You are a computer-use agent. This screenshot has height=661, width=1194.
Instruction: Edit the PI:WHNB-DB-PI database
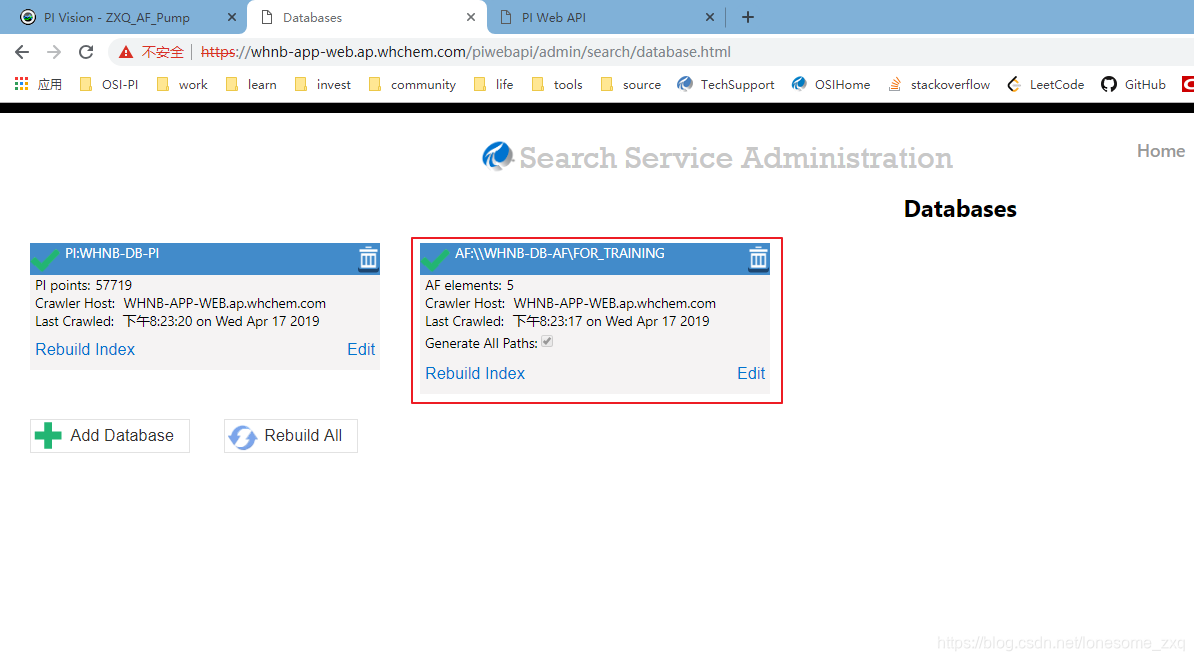tap(361, 350)
